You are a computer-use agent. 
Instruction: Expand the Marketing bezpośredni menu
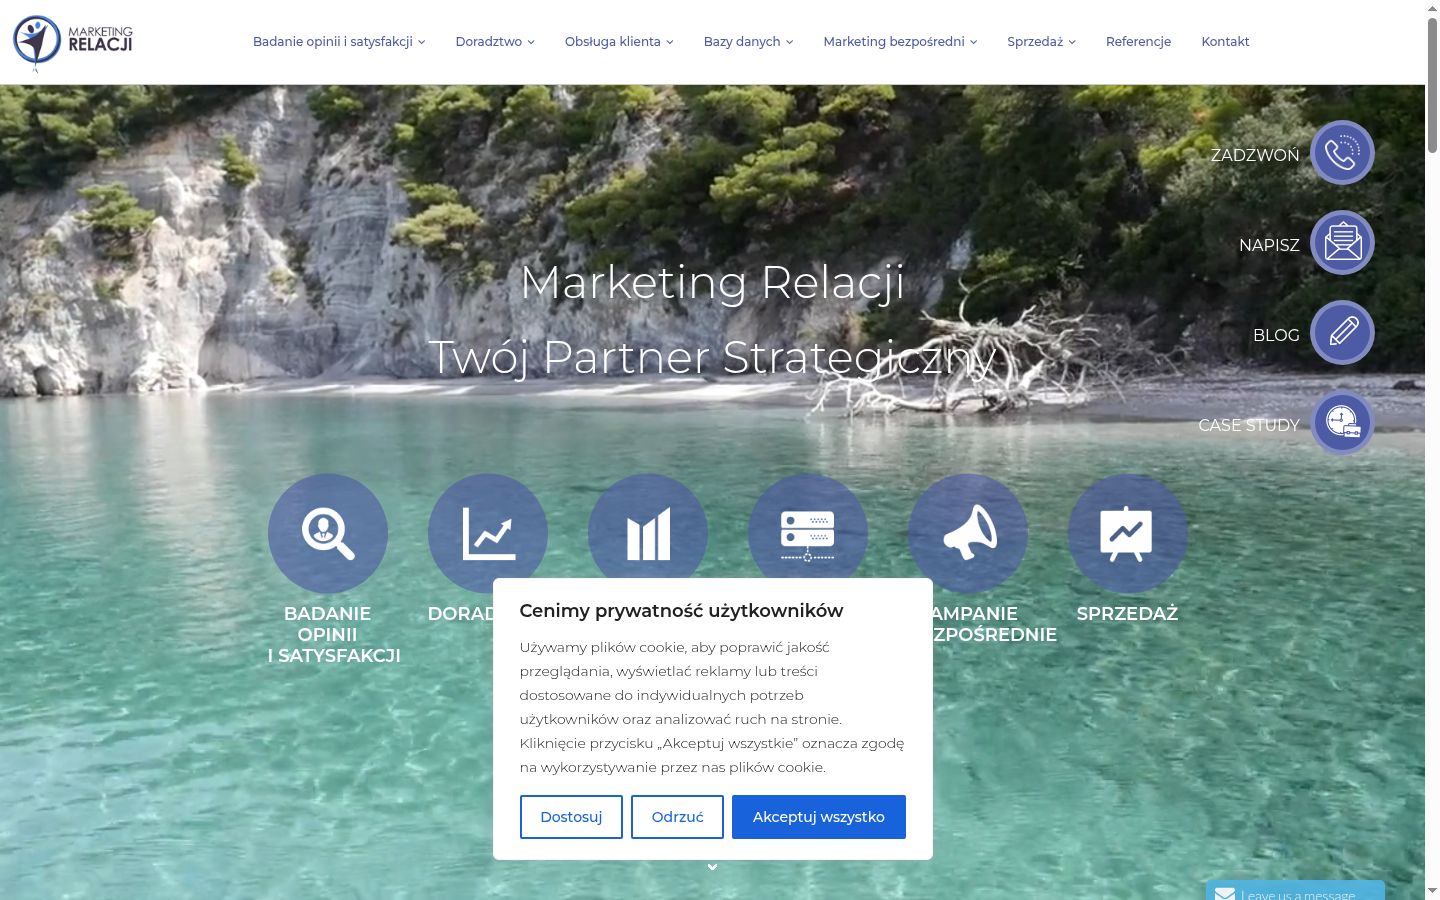pyautogui.click(x=900, y=42)
